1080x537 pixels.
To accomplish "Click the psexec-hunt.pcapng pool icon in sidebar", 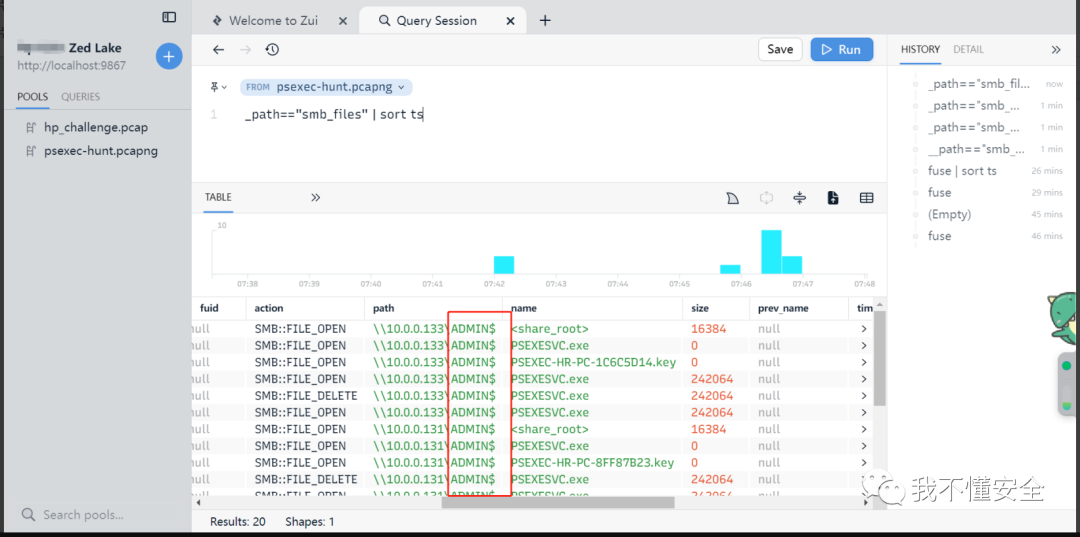I will (x=30, y=151).
